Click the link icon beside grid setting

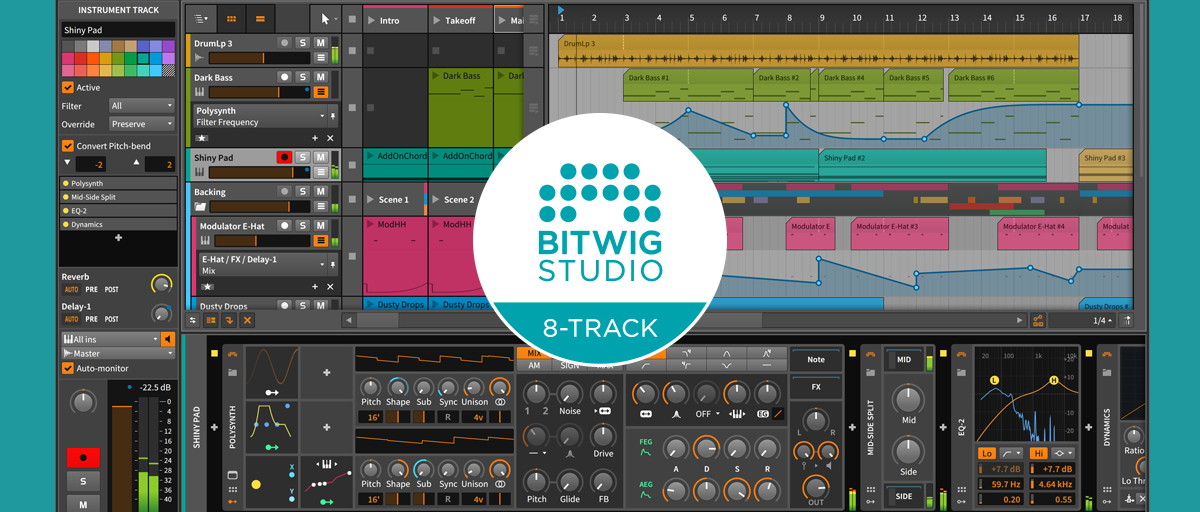[x=1037, y=320]
